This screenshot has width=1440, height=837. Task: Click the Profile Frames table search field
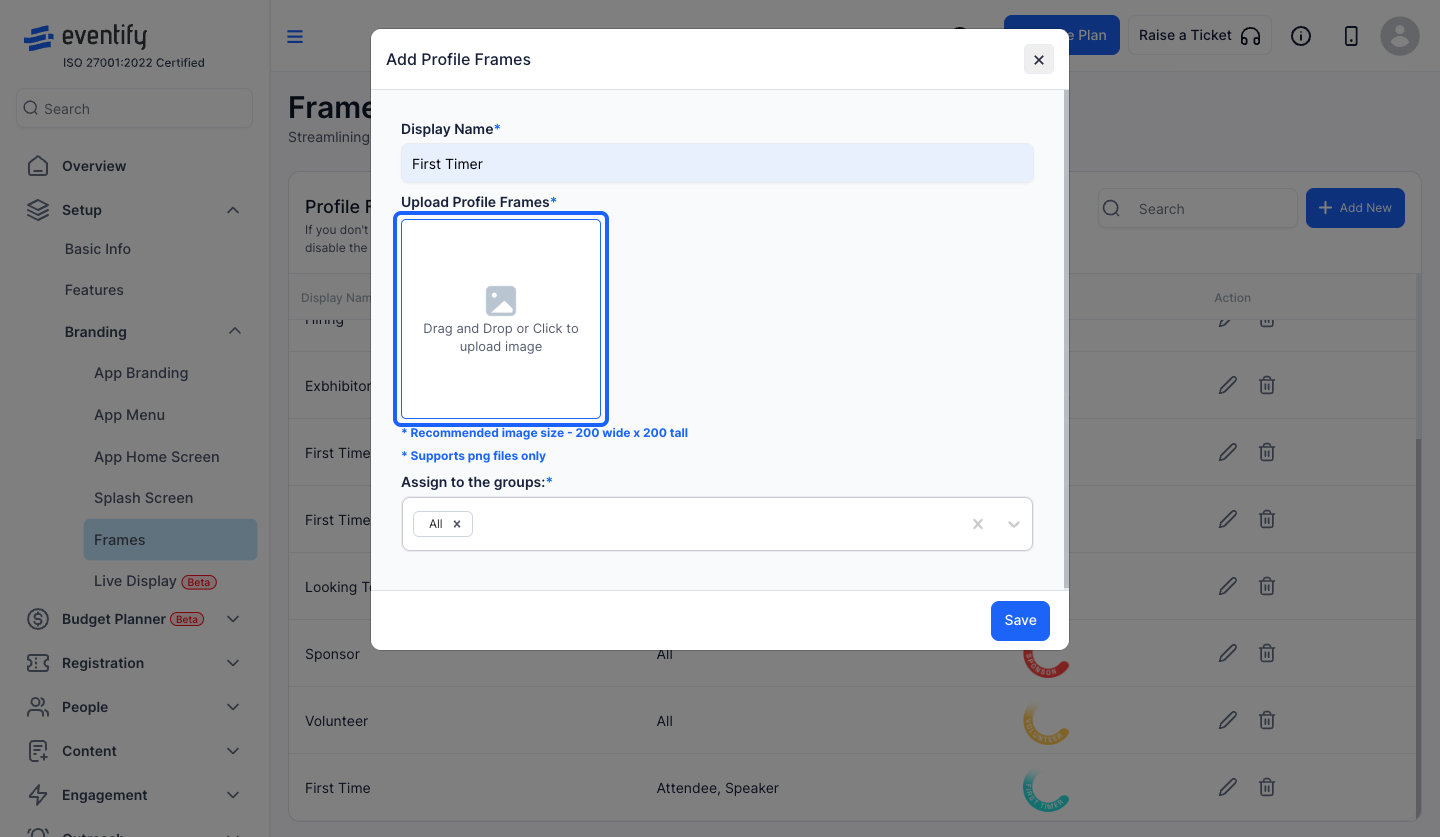click(1197, 209)
